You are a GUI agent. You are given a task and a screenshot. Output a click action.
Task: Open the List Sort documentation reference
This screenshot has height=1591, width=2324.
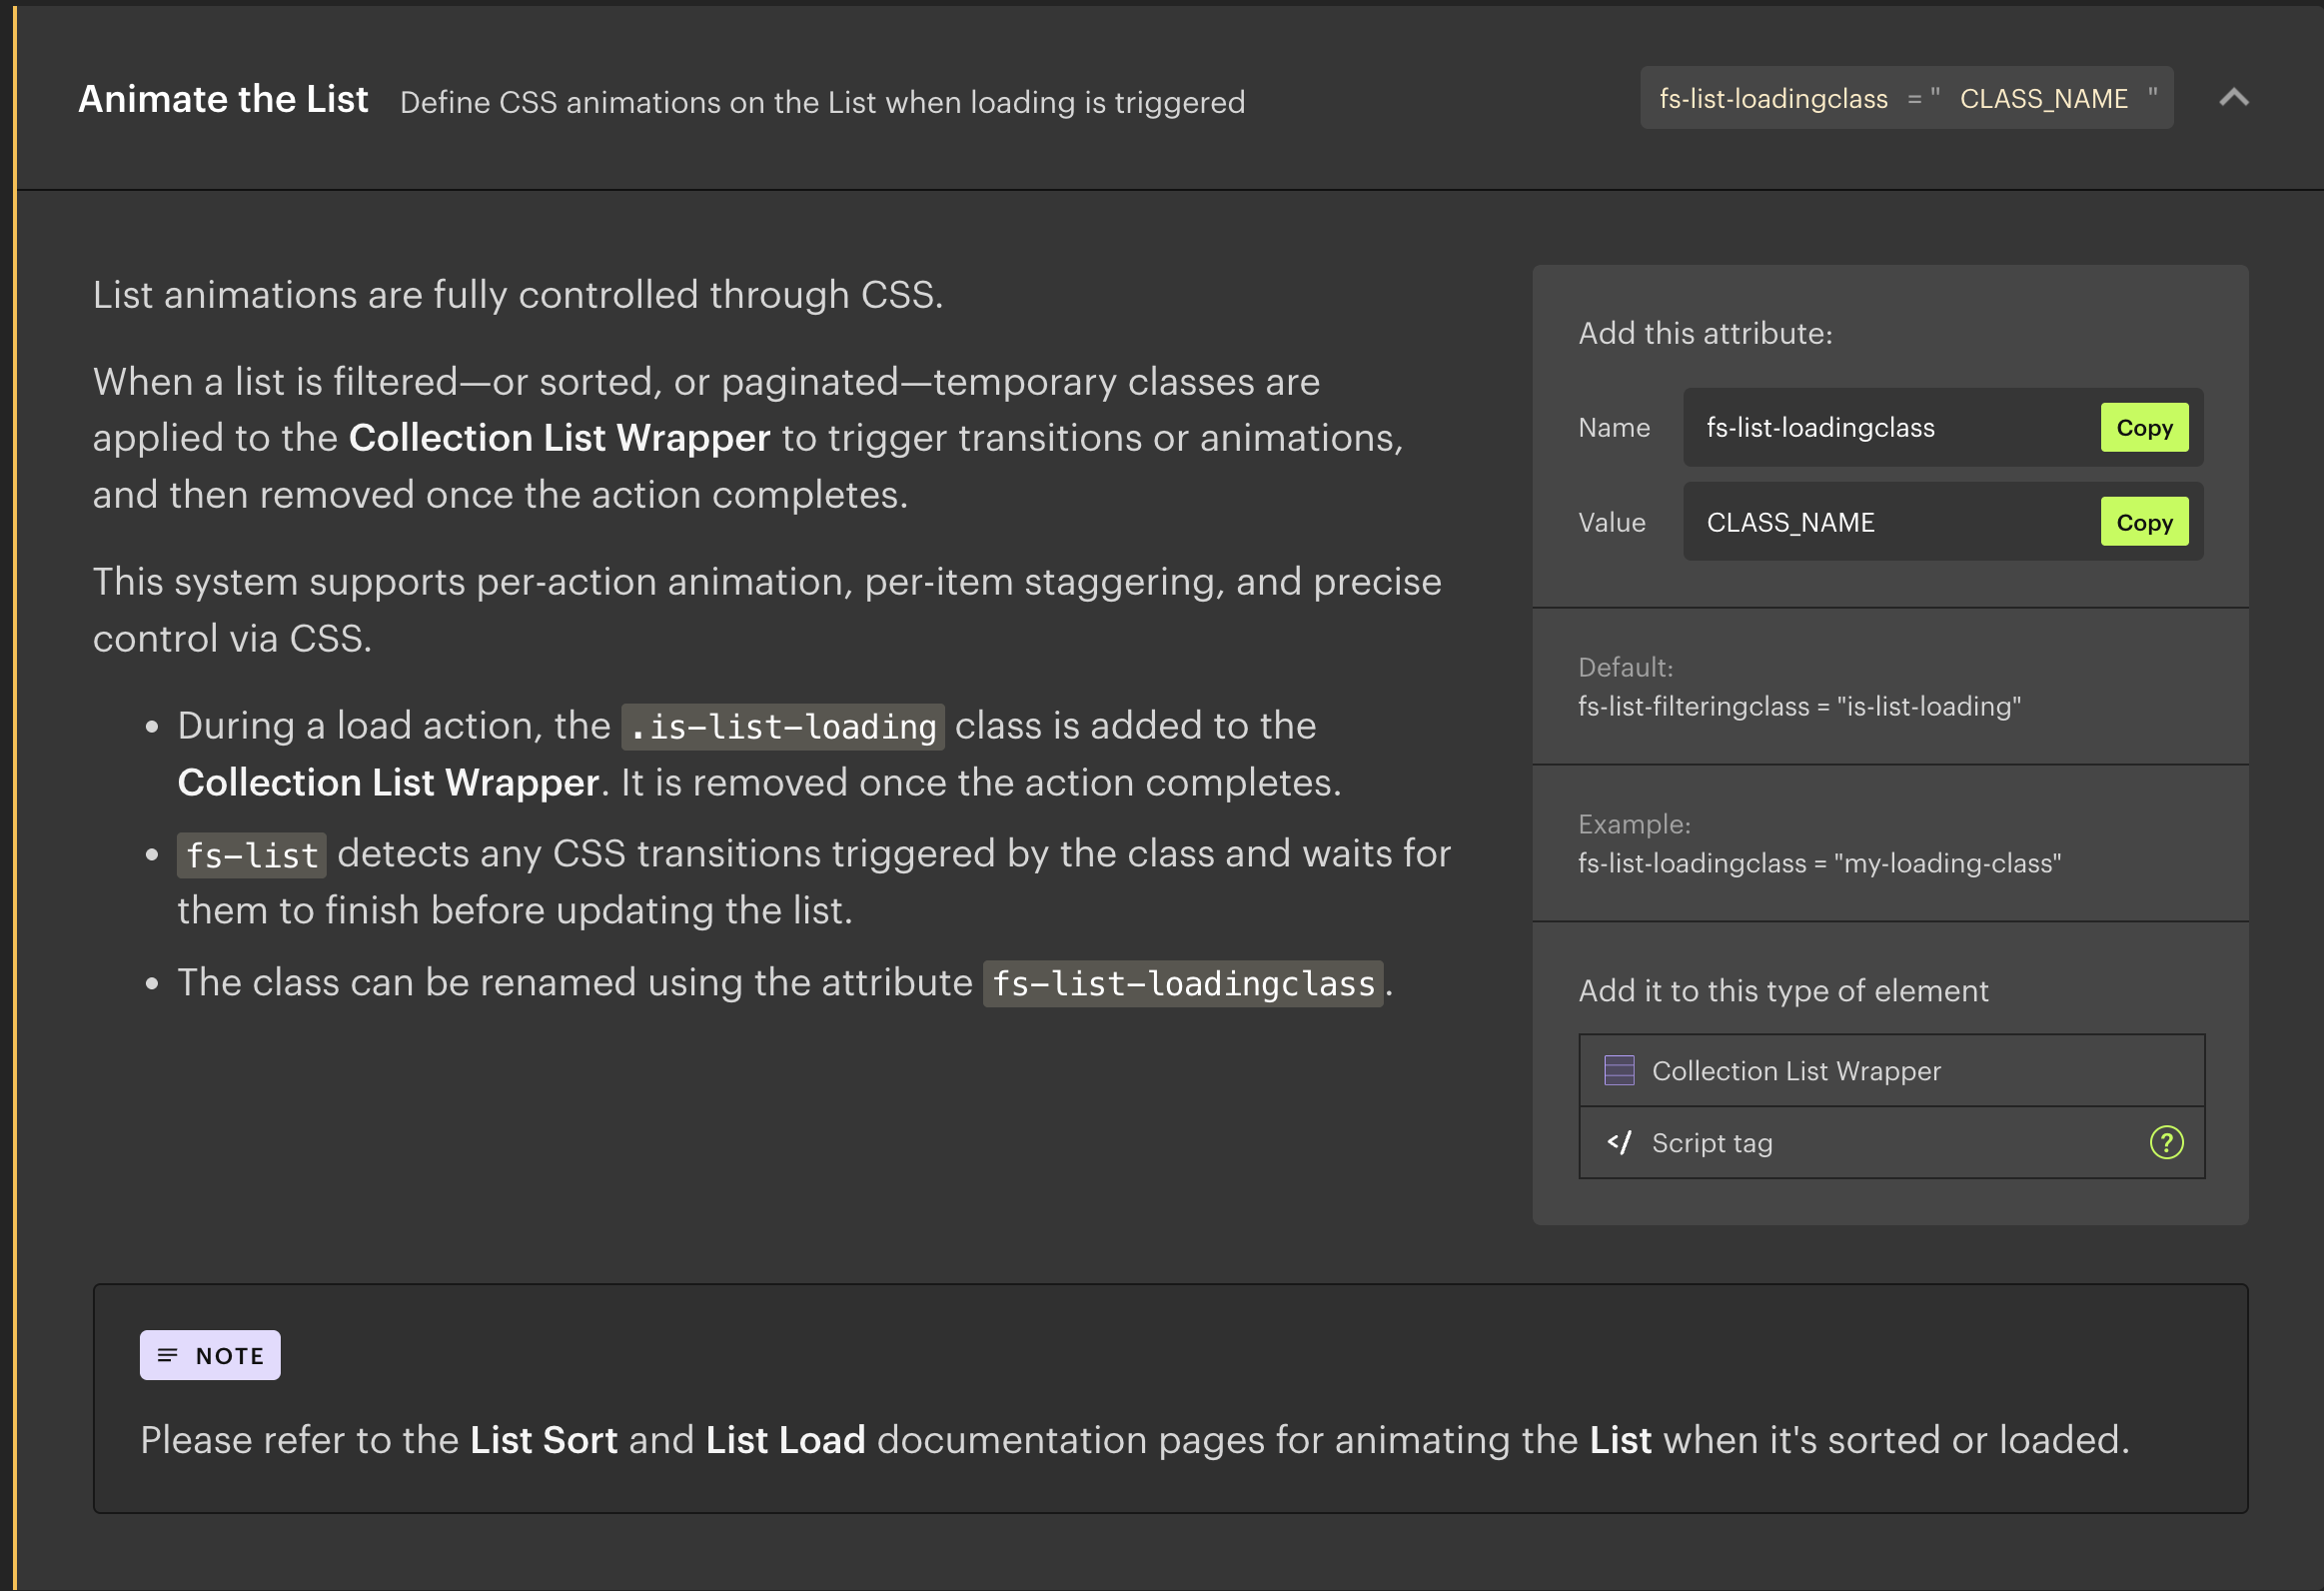[x=543, y=1440]
